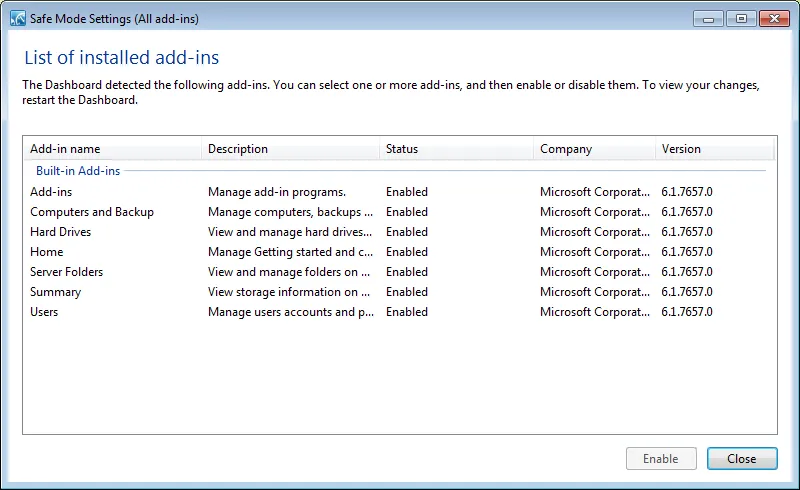Click Enabled status of Users row
The width and height of the screenshot is (800, 490).
tap(407, 312)
